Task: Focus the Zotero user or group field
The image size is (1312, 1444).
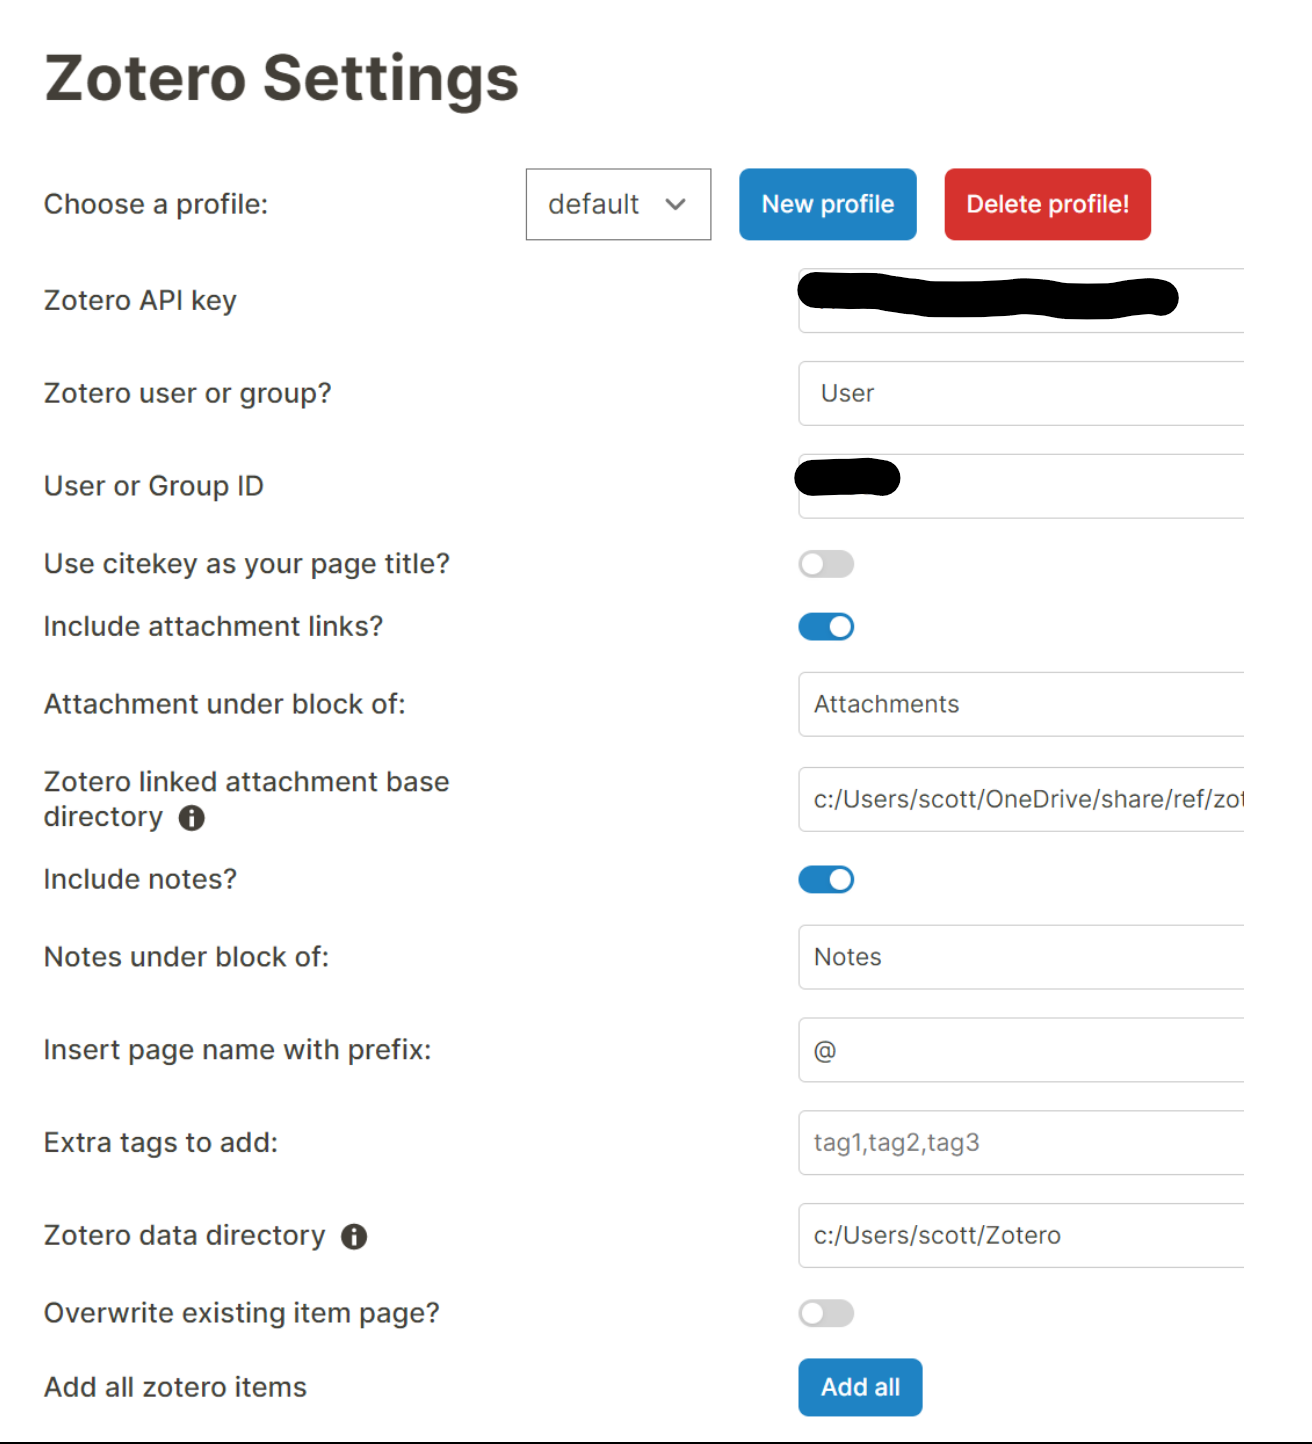Action: pos(1020,393)
